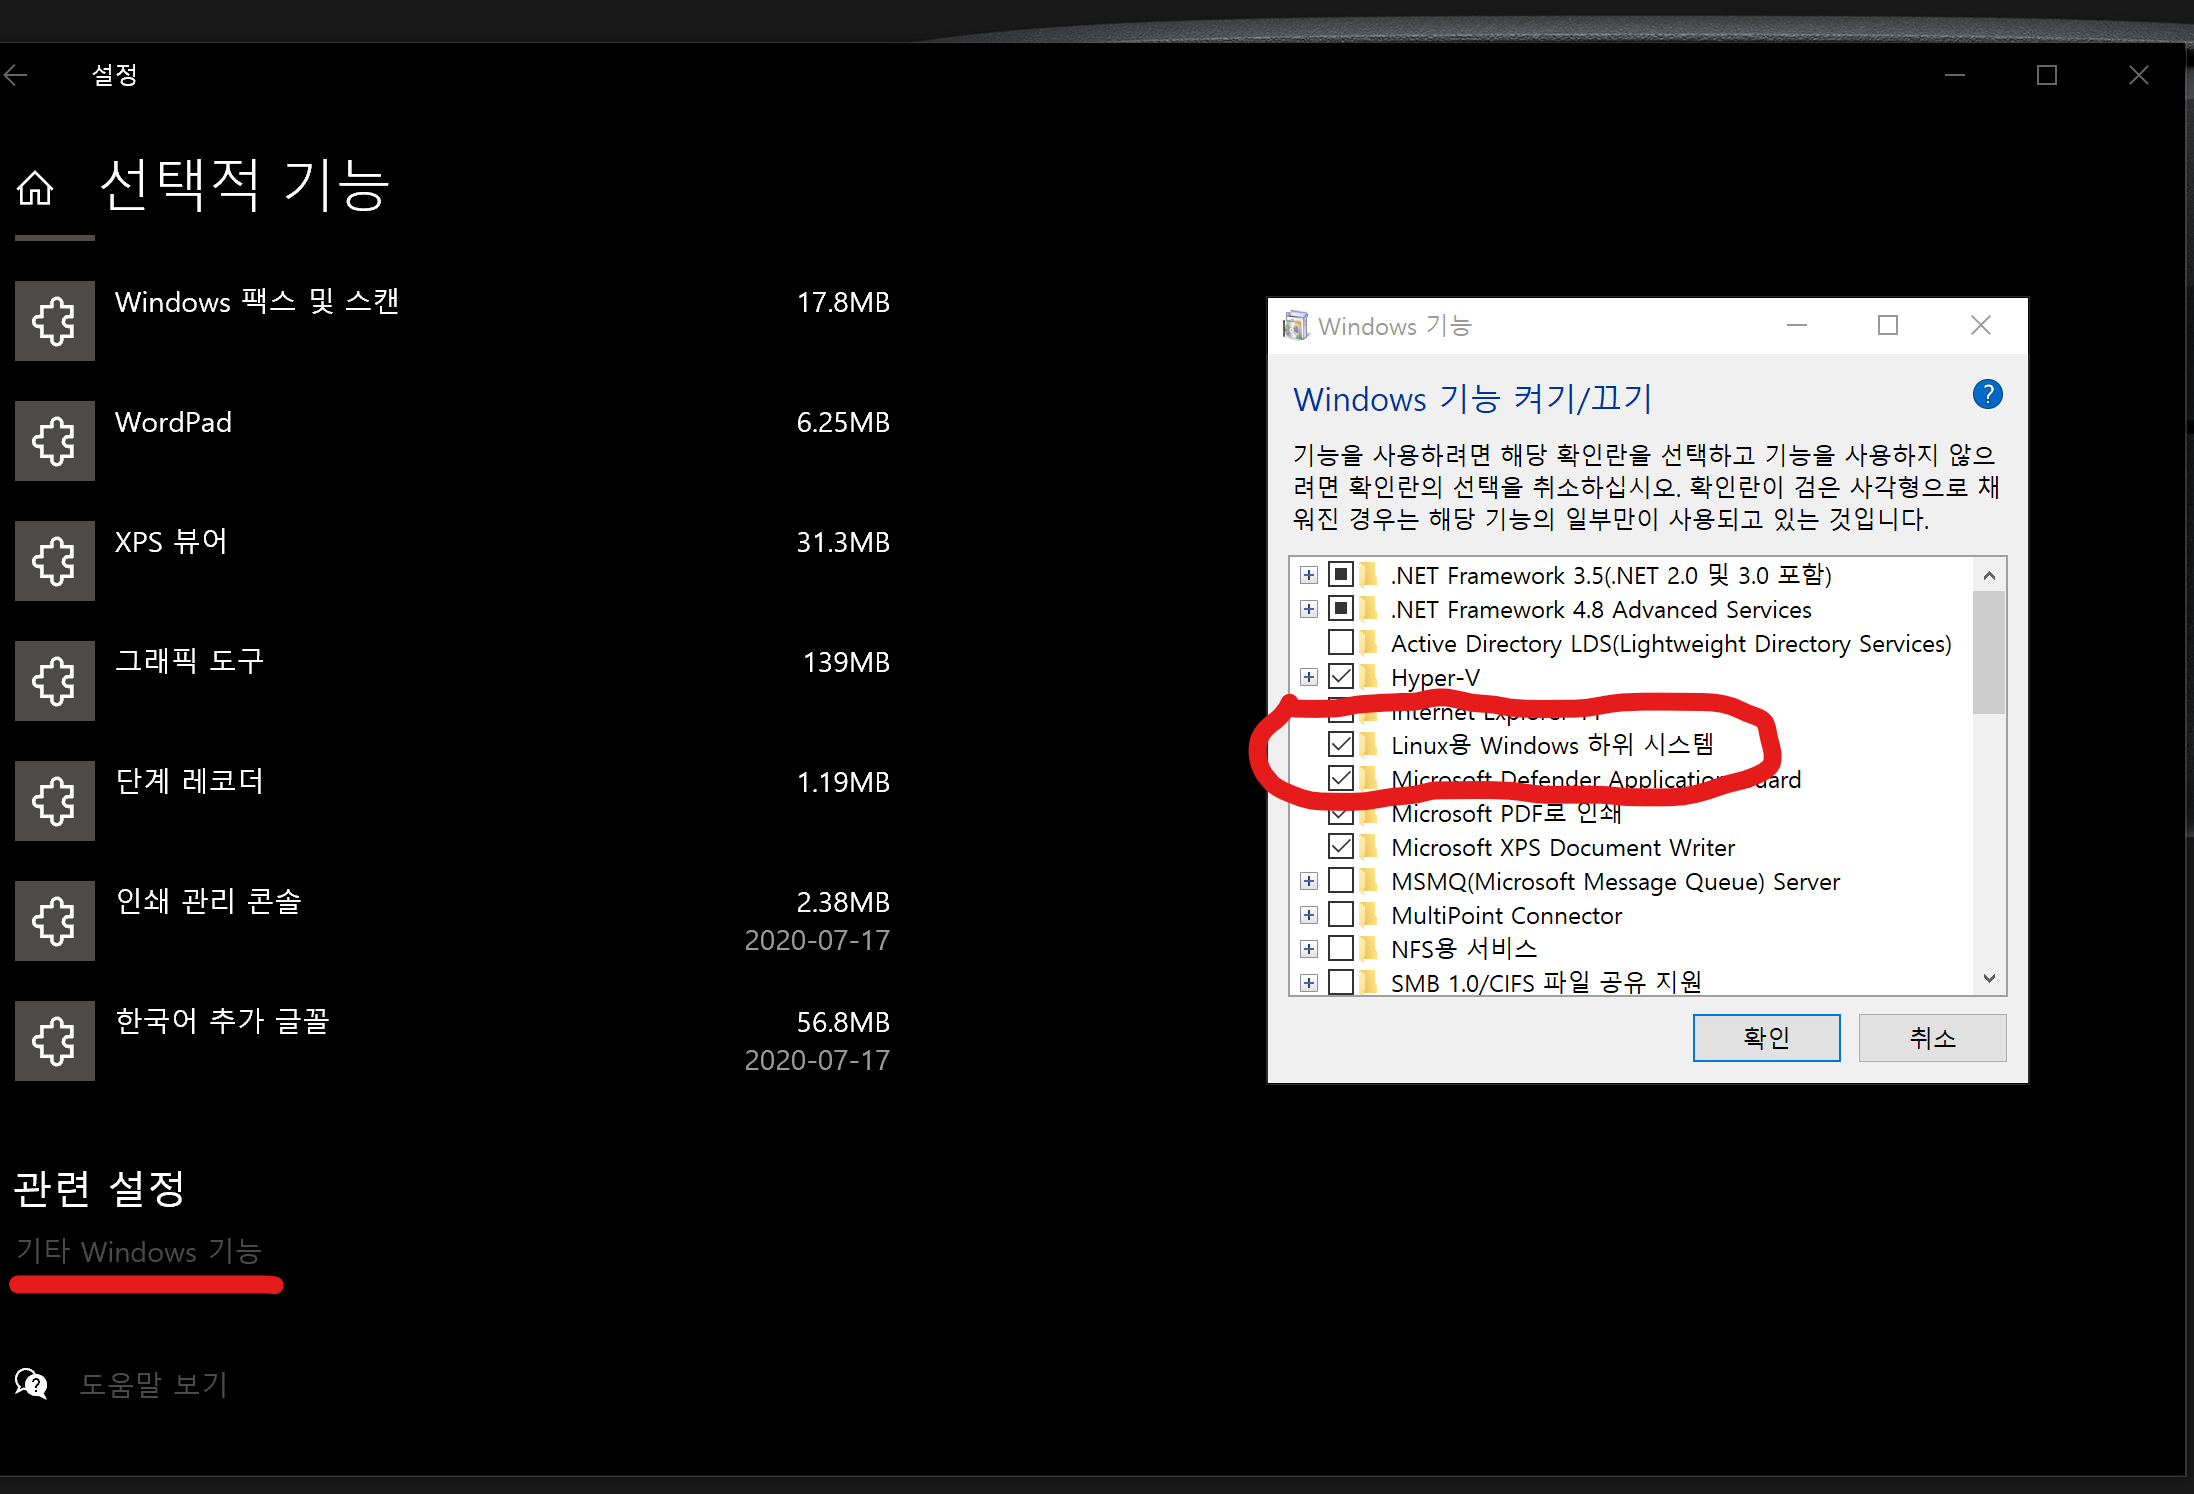Expand the NFS용 서비스 tree node
Screen dimensions: 2194x1494
(x=1309, y=949)
